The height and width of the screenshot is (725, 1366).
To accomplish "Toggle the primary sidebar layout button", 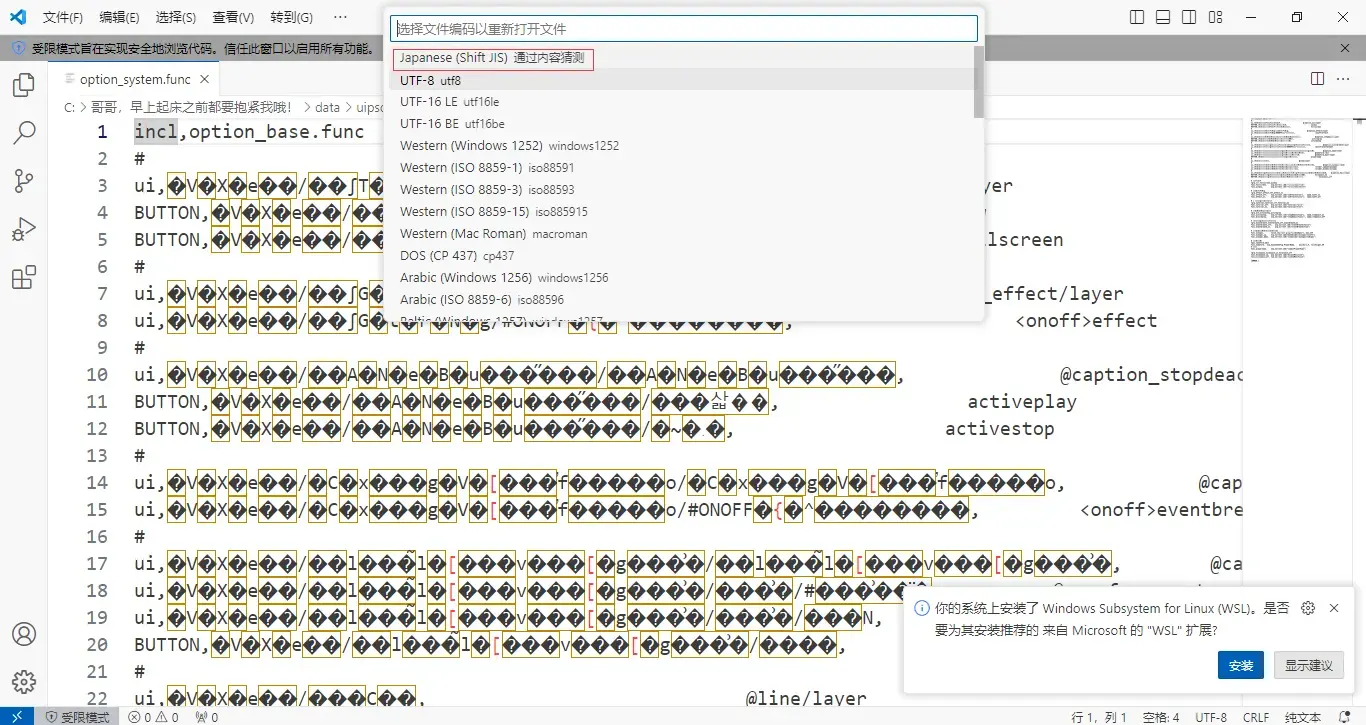I will pos(1137,17).
